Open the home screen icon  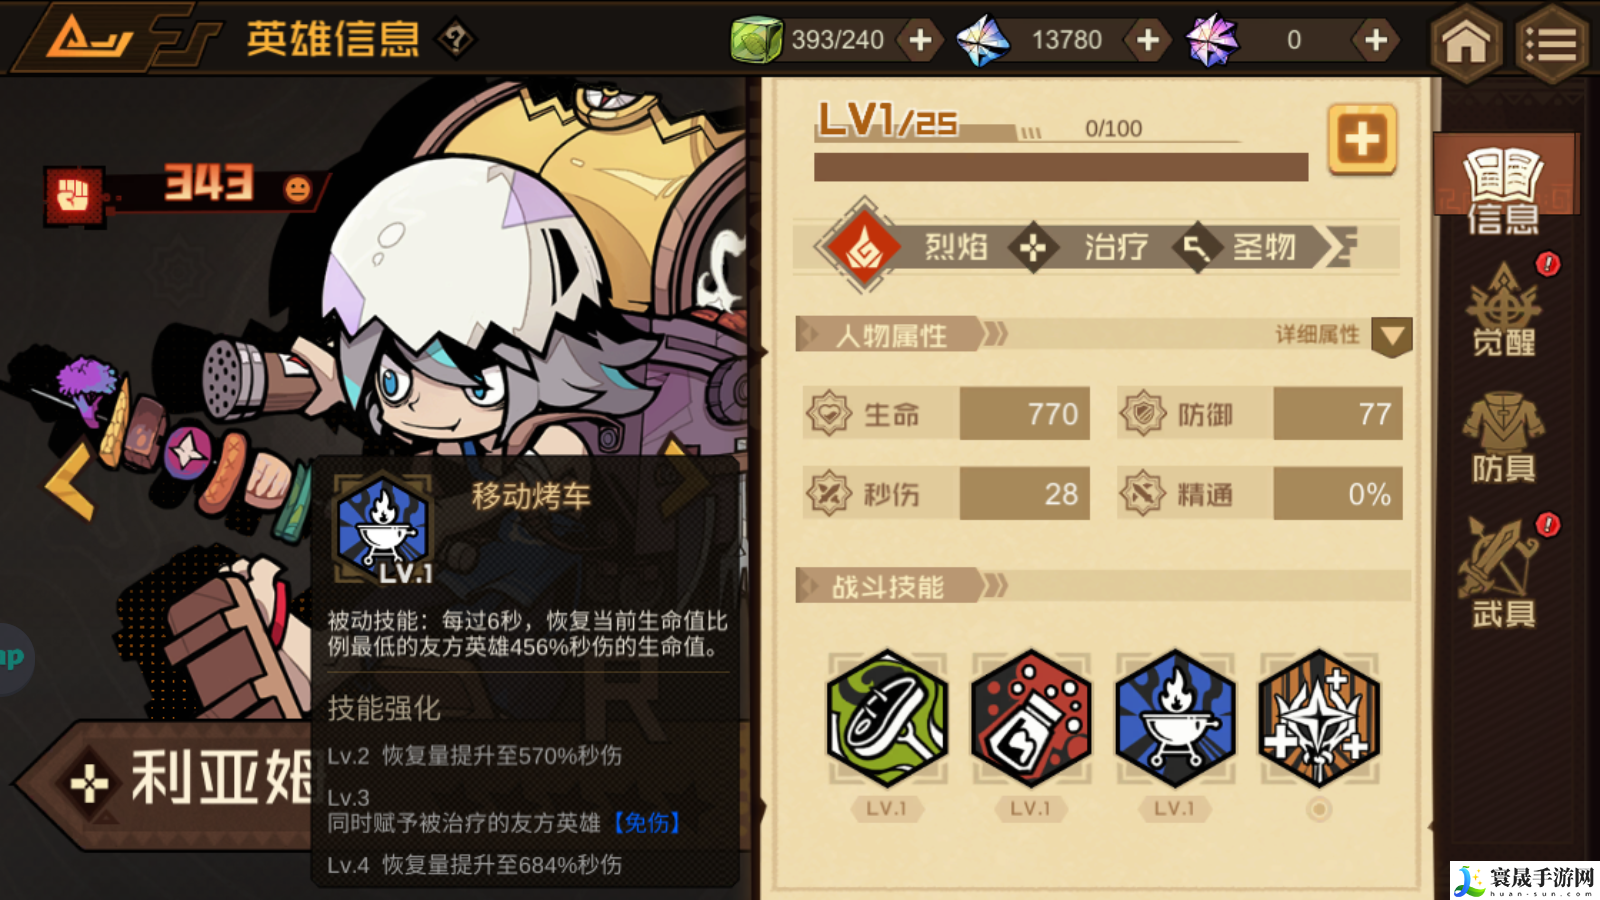click(x=1466, y=42)
